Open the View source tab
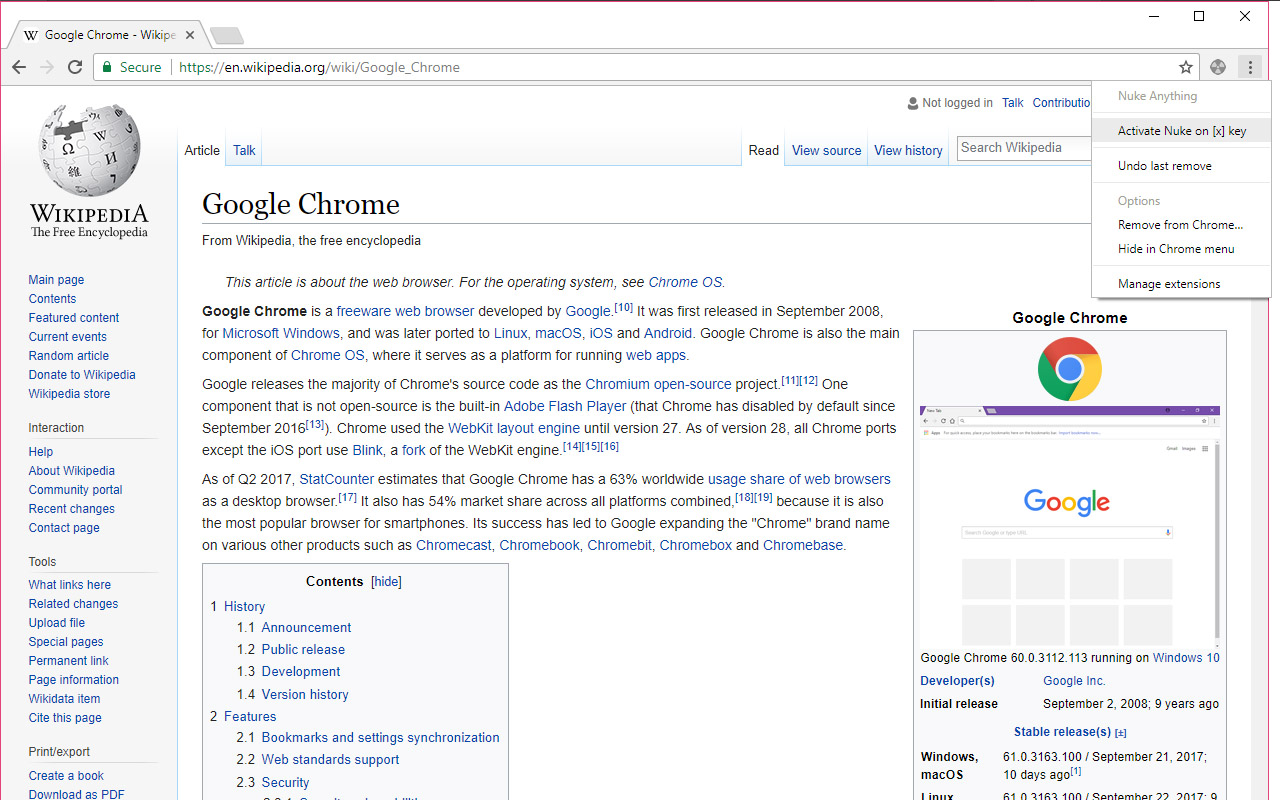 (826, 150)
